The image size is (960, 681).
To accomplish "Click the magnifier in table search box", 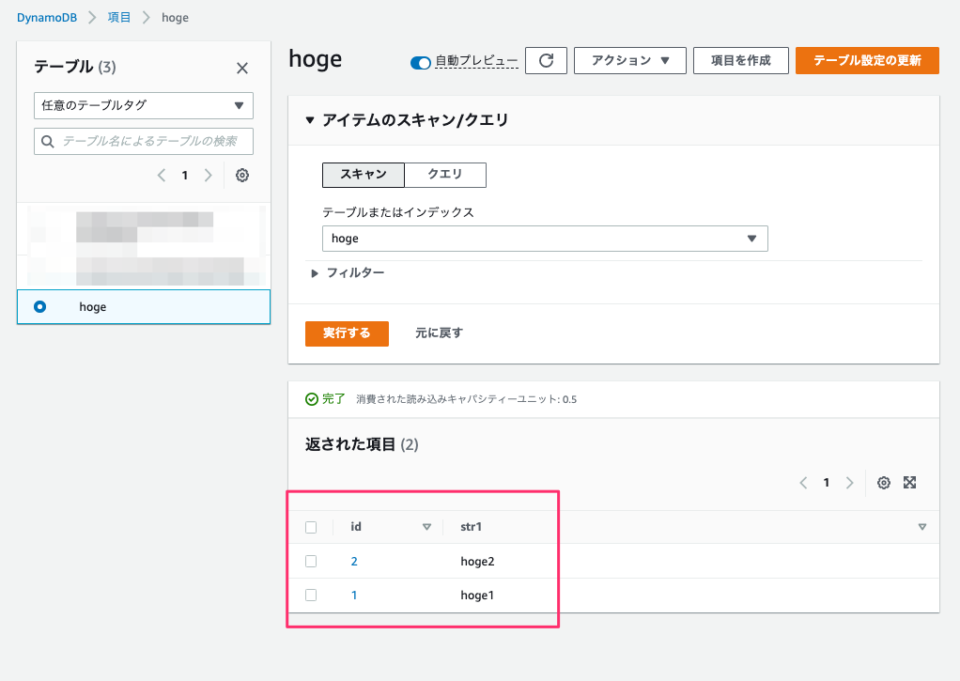I will [x=48, y=141].
